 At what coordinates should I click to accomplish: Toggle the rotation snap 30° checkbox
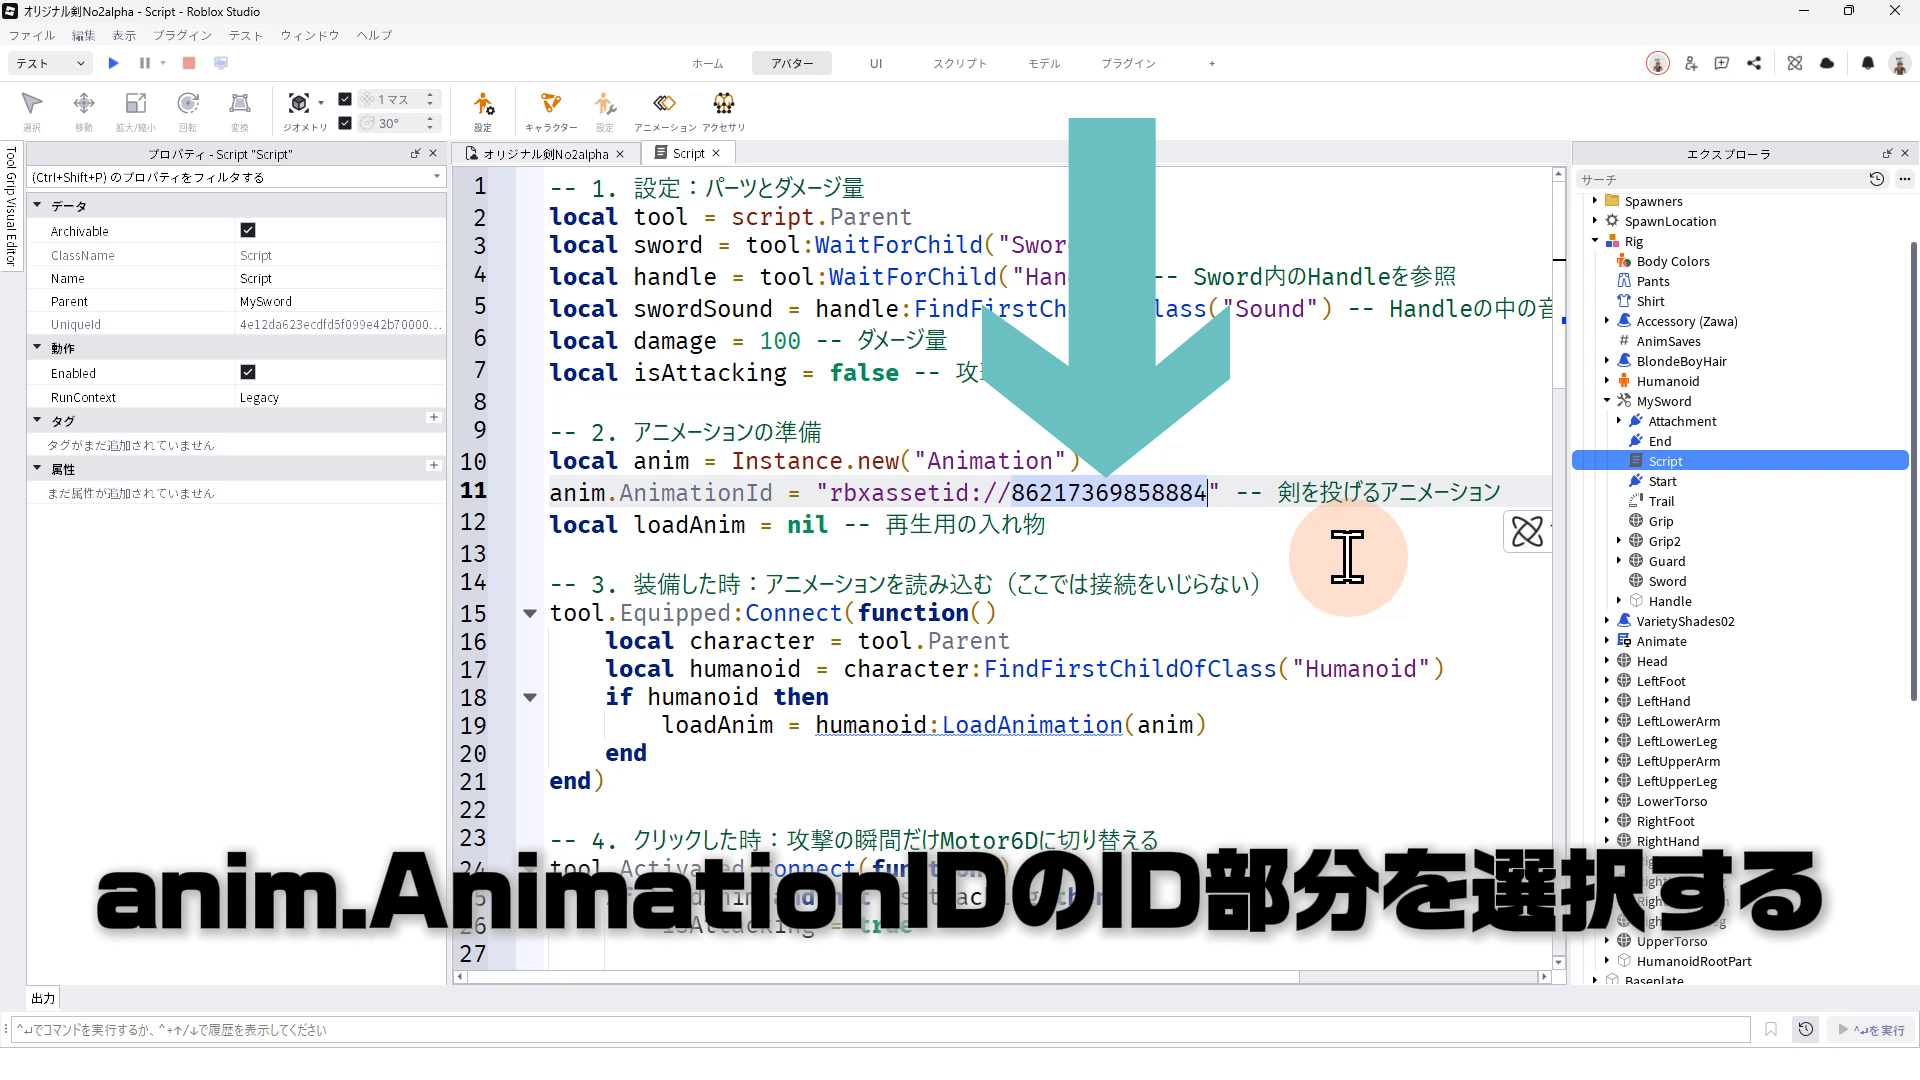coord(345,123)
